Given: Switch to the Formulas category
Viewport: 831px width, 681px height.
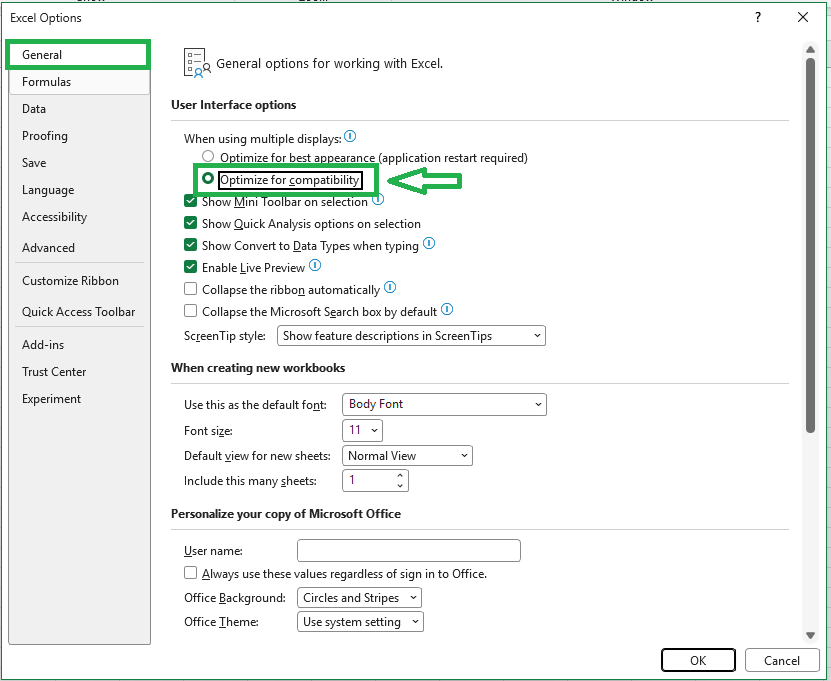Looking at the screenshot, I should 79,82.
